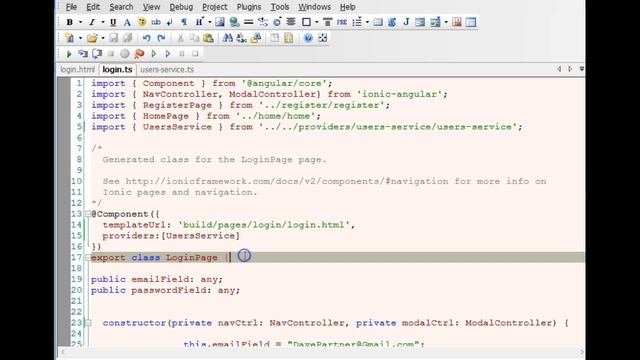
Task: Open Find in Files icon
Action: [256, 38]
